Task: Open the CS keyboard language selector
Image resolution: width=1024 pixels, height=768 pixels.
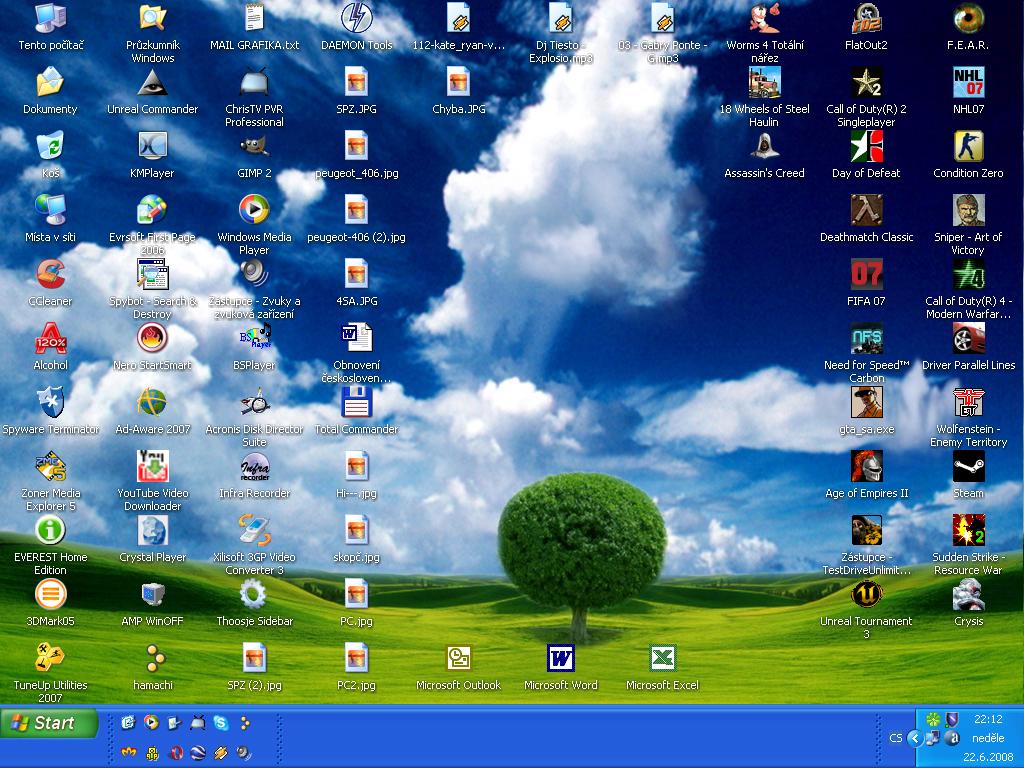Action: (x=895, y=738)
